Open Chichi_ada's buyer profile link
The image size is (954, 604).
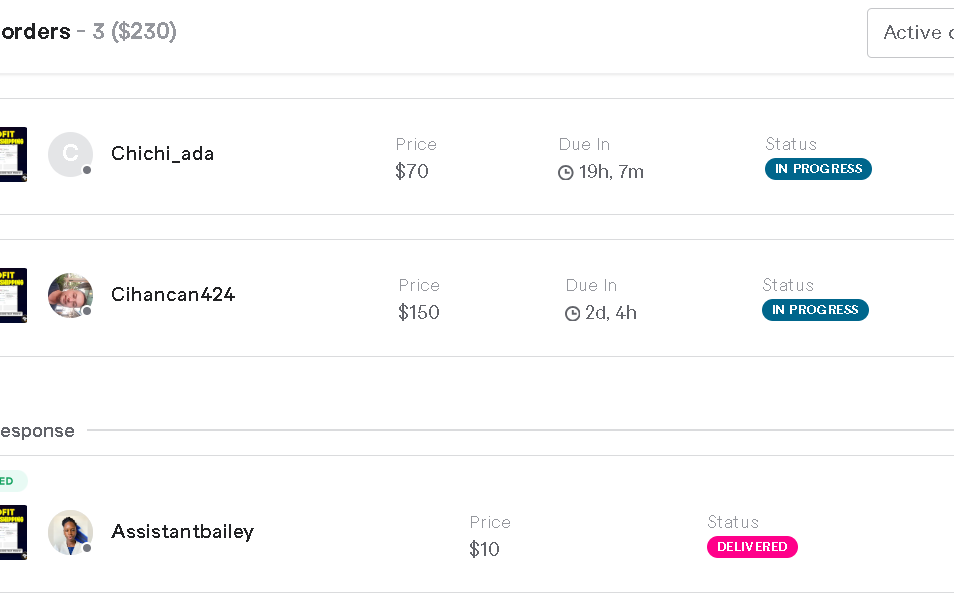coord(162,154)
